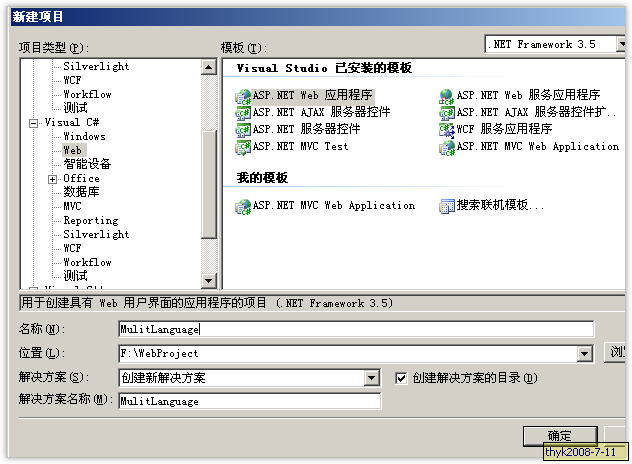Click WCF 服务应用程序 template label
This screenshot has width=632, height=464.
(x=504, y=129)
